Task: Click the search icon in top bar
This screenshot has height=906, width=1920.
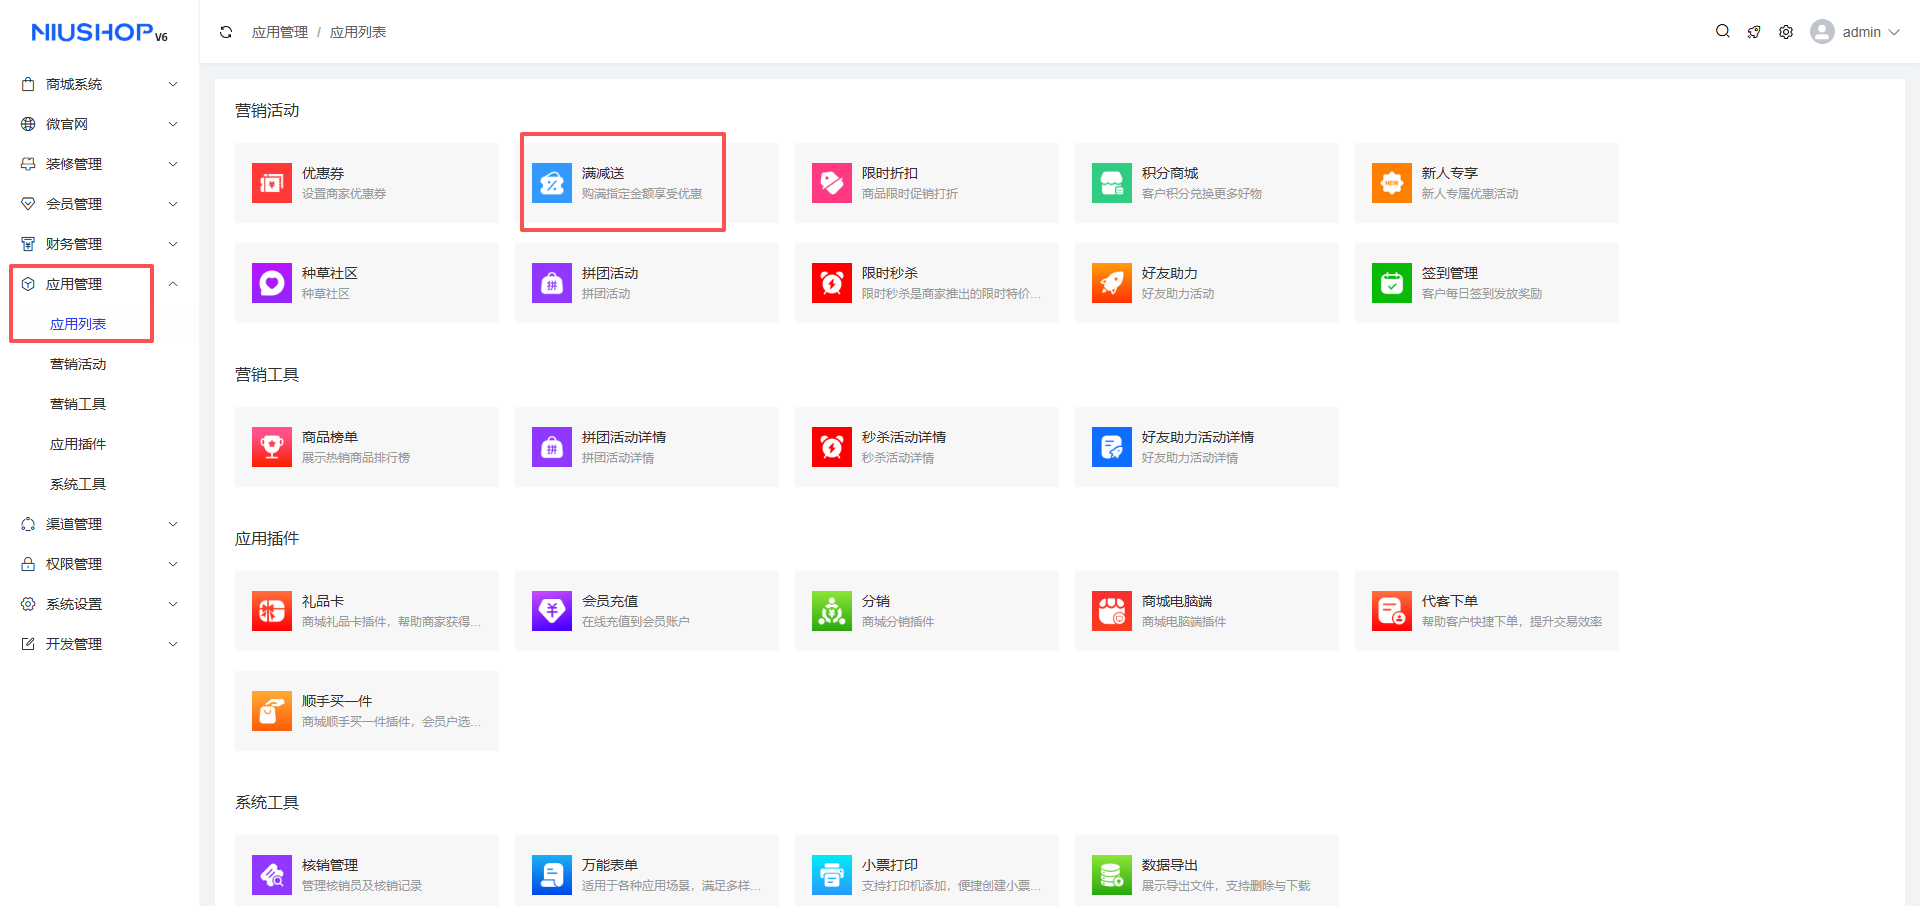Action: click(1722, 32)
